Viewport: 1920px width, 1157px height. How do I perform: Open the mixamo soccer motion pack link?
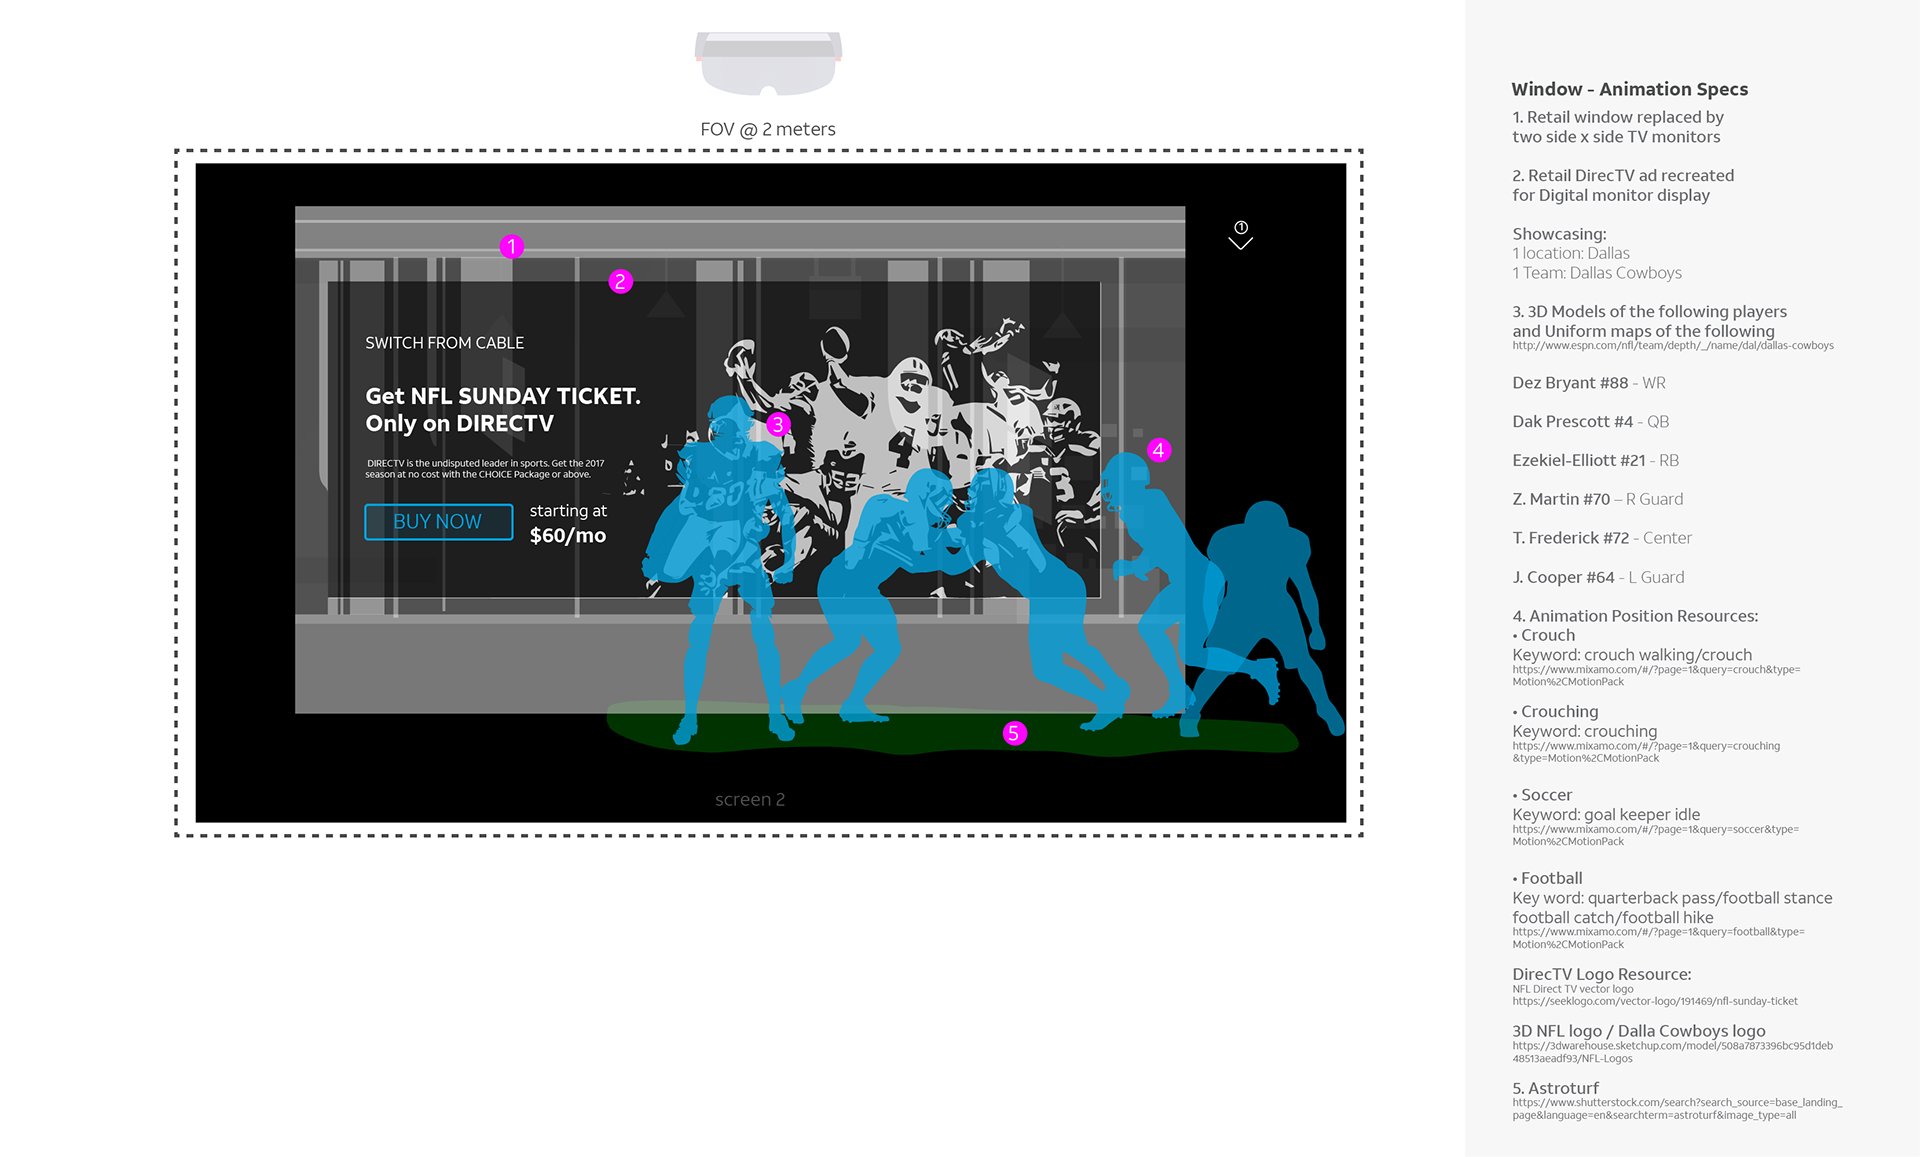[1655, 835]
